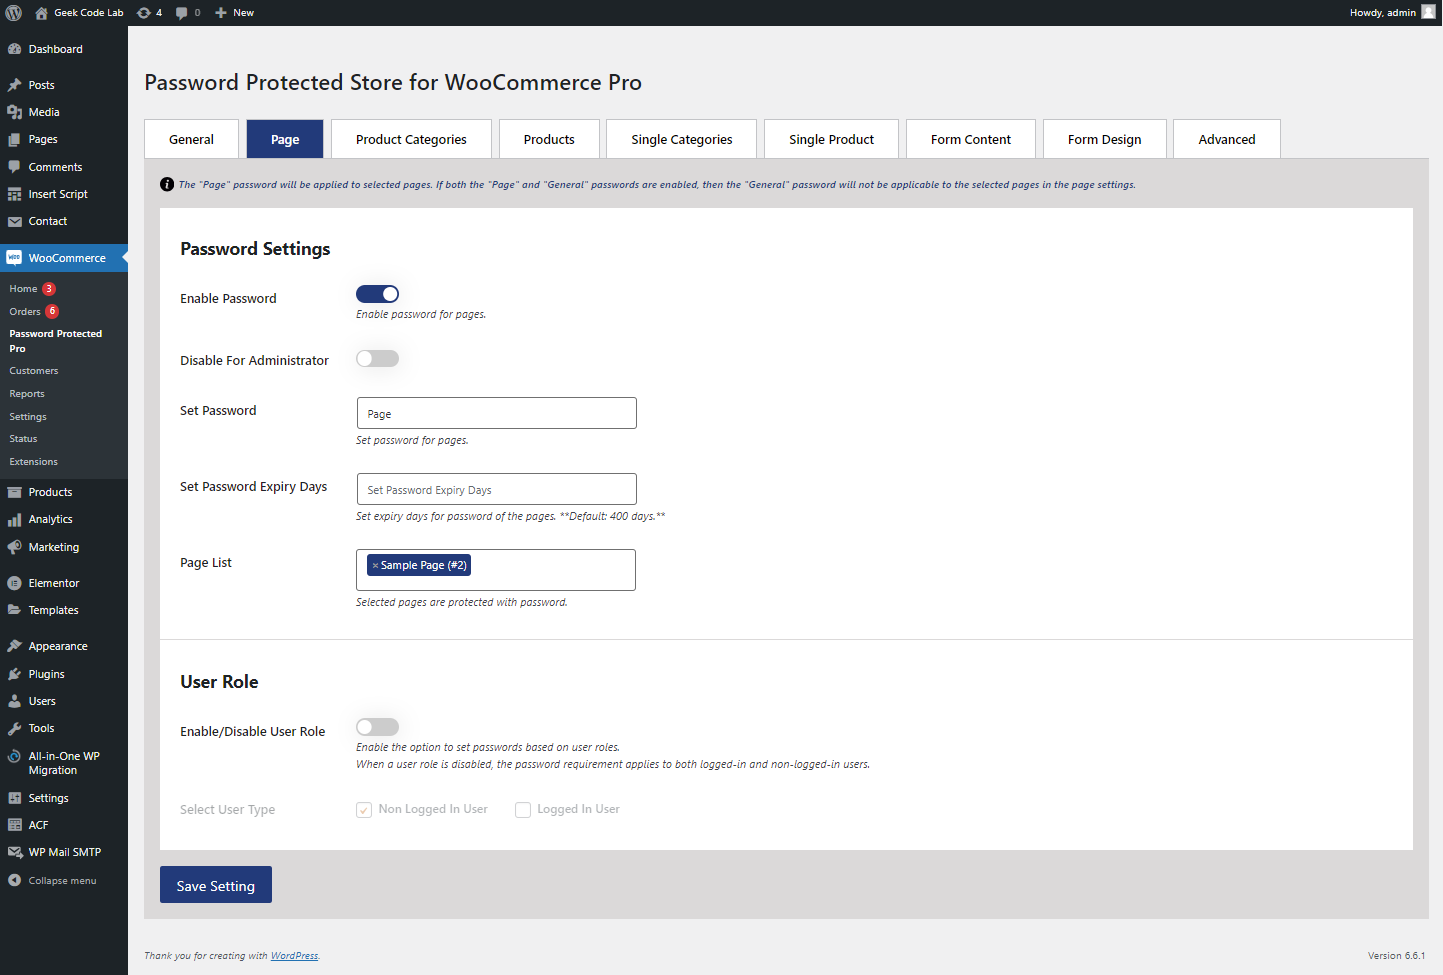Open the Settings item below All-in-One WP Migration
The width and height of the screenshot is (1443, 975).
tap(48, 798)
